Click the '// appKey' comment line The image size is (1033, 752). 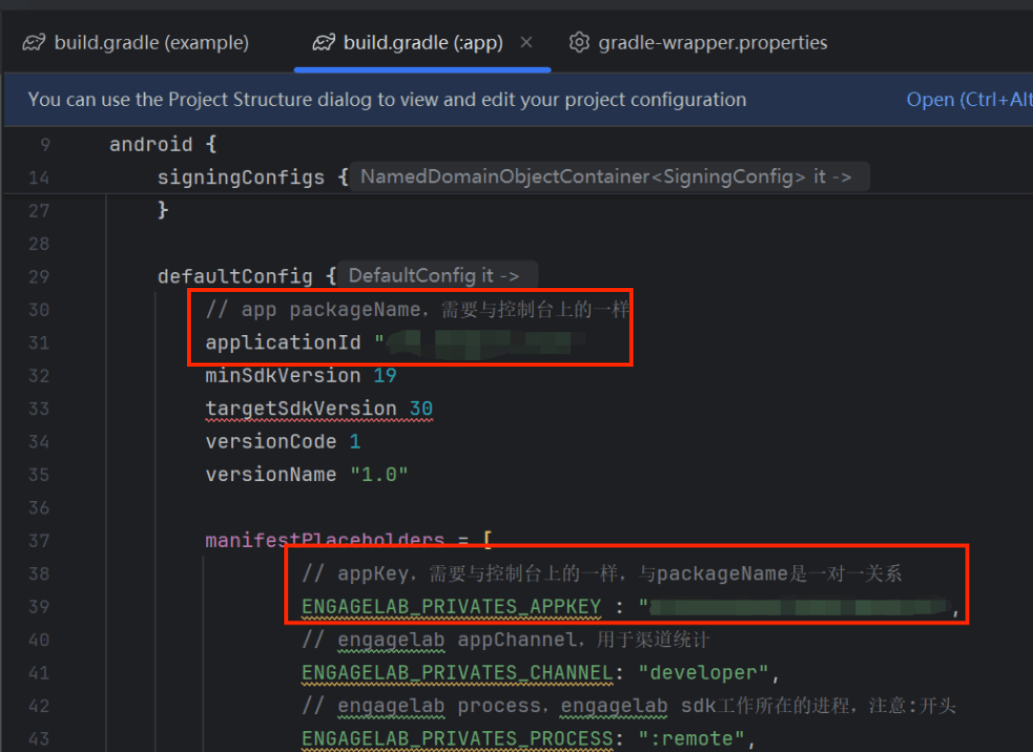601,573
